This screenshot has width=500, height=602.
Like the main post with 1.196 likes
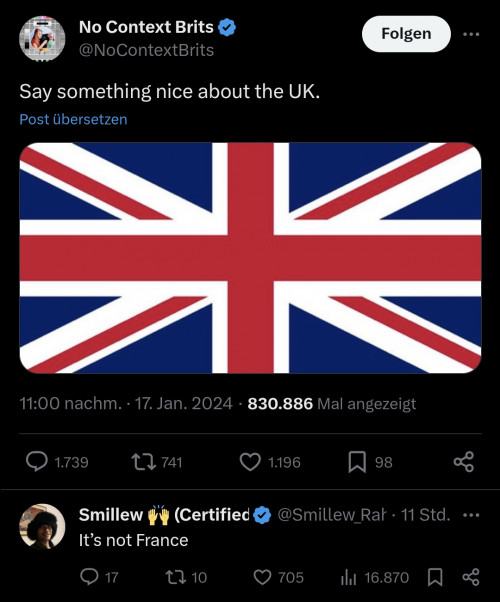tap(250, 462)
